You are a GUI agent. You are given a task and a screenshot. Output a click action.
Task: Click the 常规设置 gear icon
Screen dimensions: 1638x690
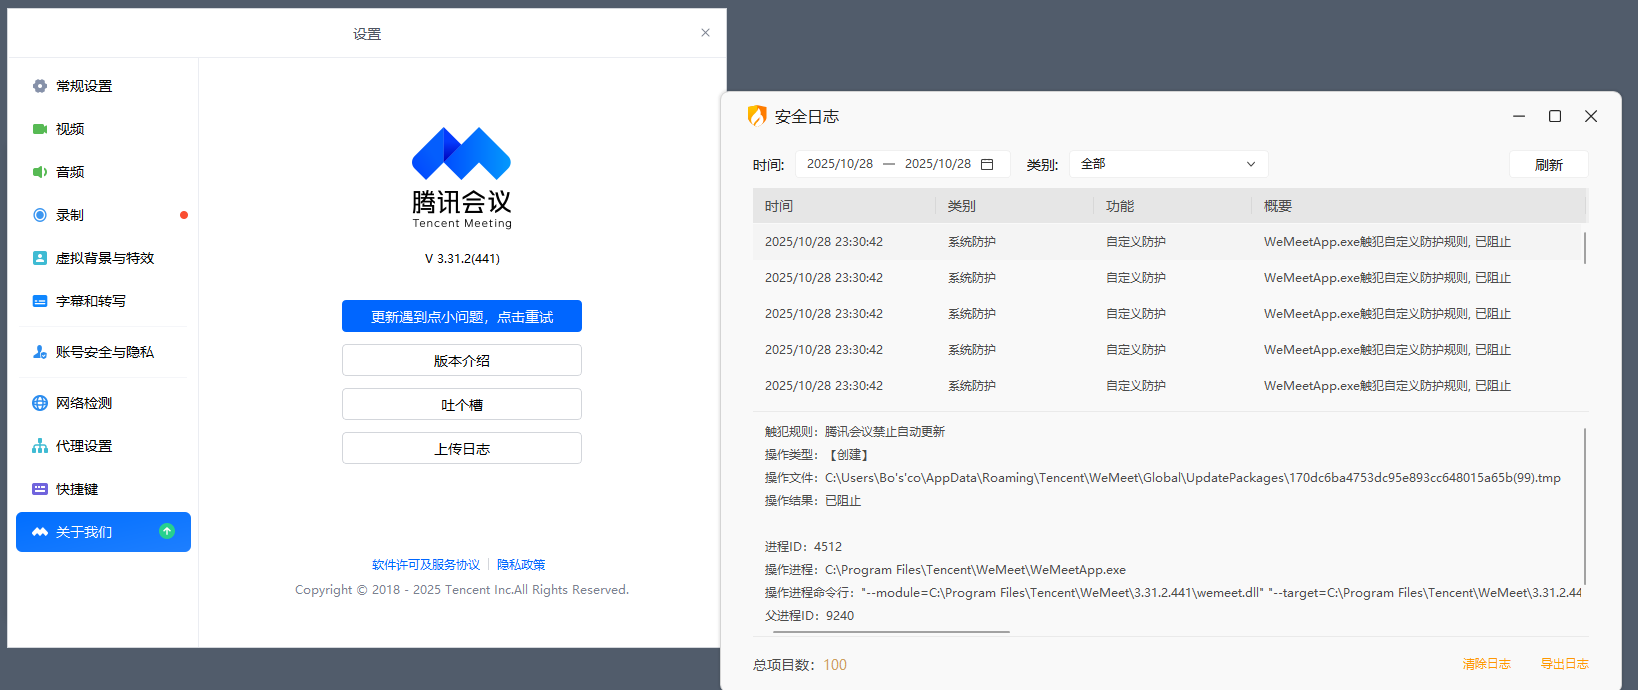coord(40,86)
